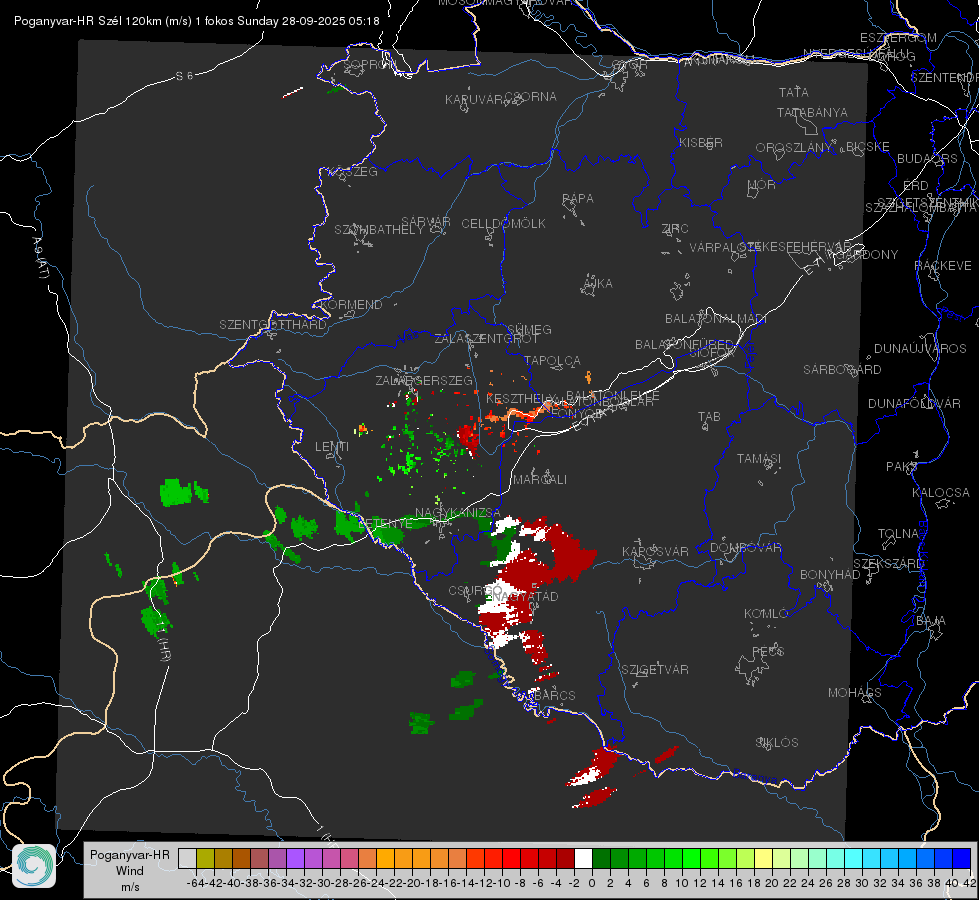Select the KORMEND label
This screenshot has width=979, height=900.
pos(351,305)
